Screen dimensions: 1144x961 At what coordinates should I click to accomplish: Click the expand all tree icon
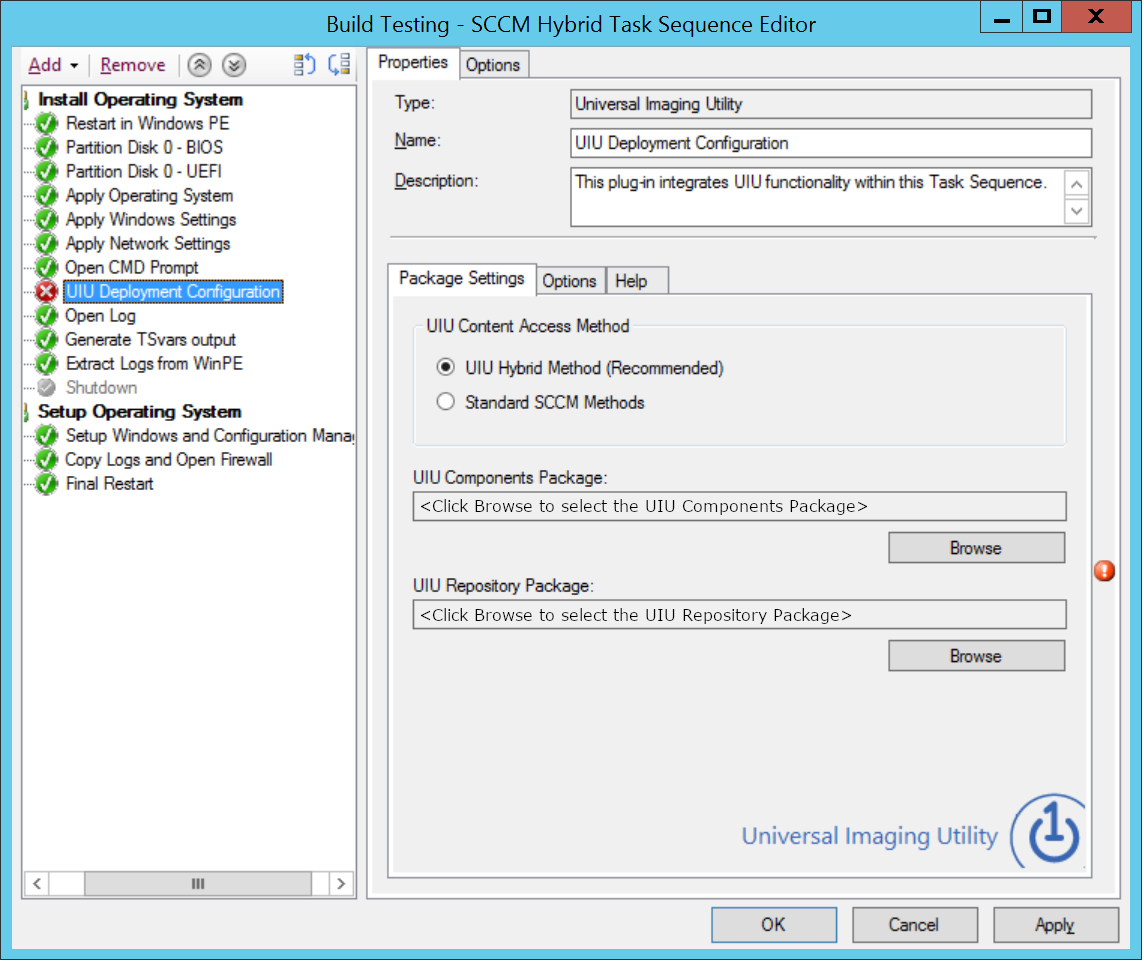pos(304,65)
